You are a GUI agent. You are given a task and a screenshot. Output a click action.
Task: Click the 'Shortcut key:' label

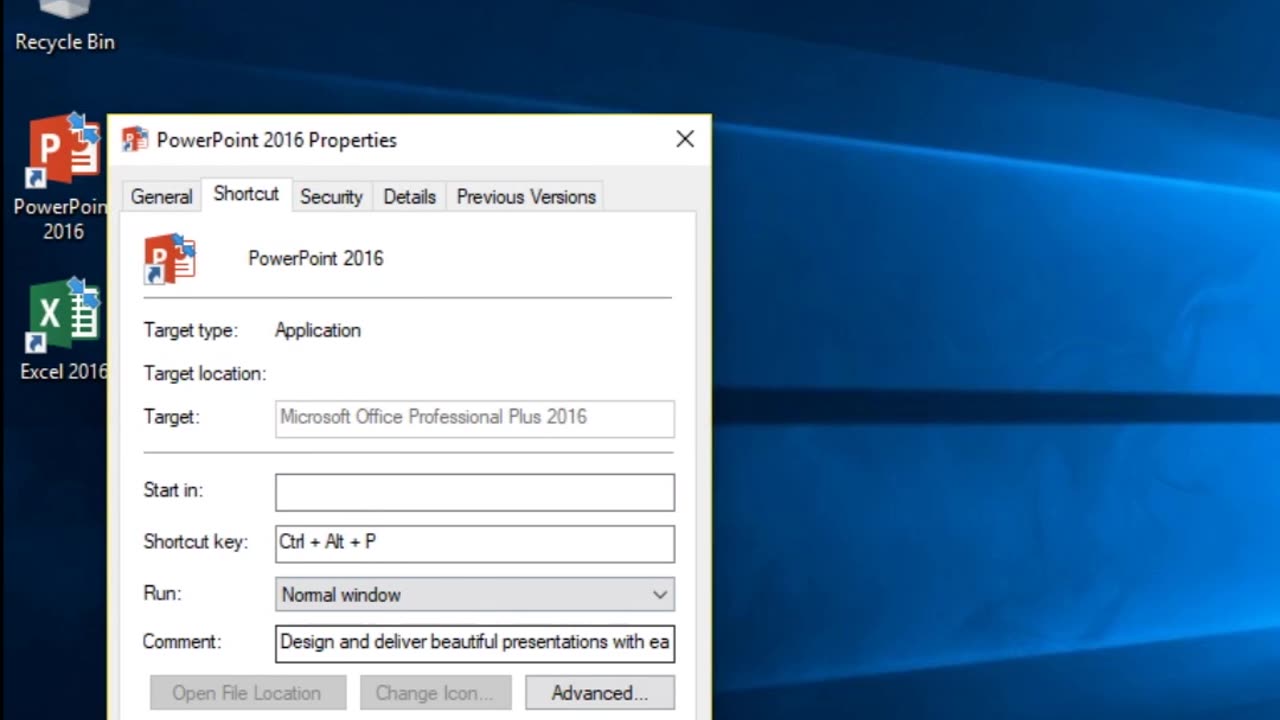point(195,542)
